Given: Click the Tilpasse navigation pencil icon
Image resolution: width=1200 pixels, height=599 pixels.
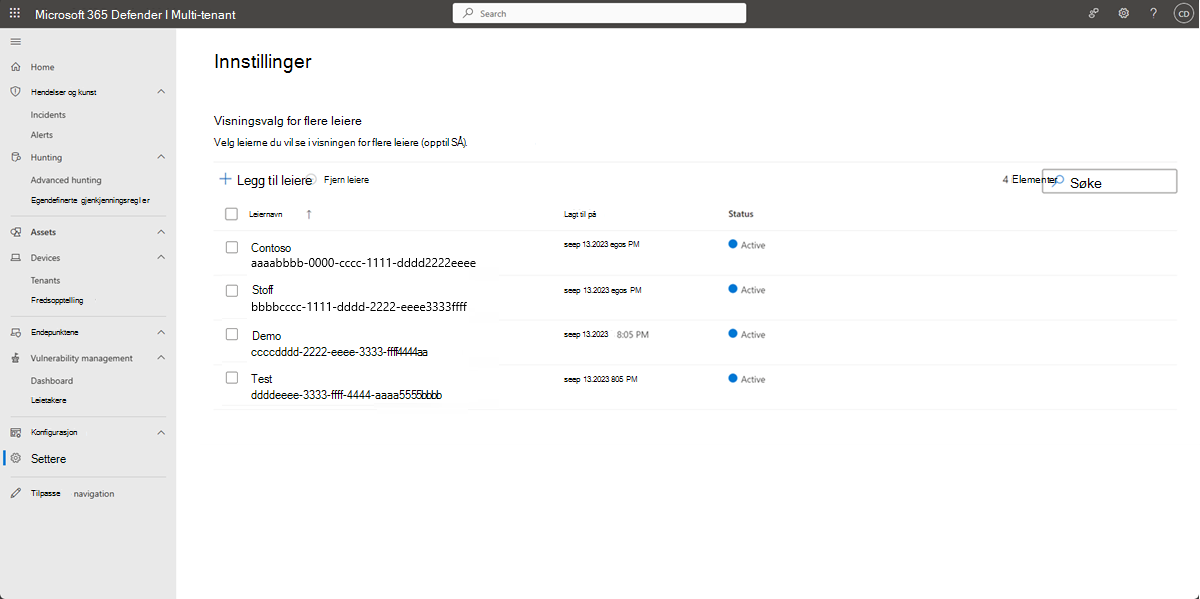Looking at the screenshot, I should tap(15, 494).
